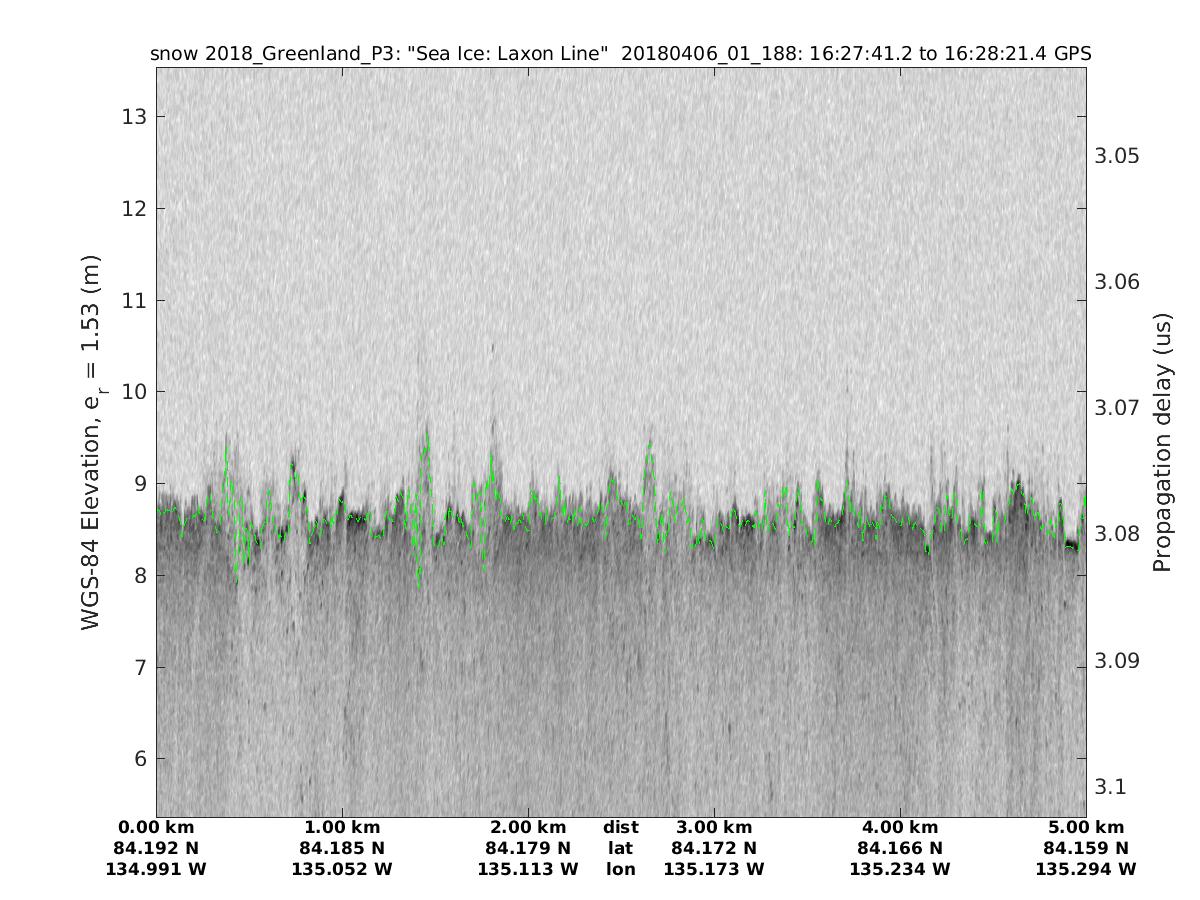Click the plot title text at top

(620, 53)
